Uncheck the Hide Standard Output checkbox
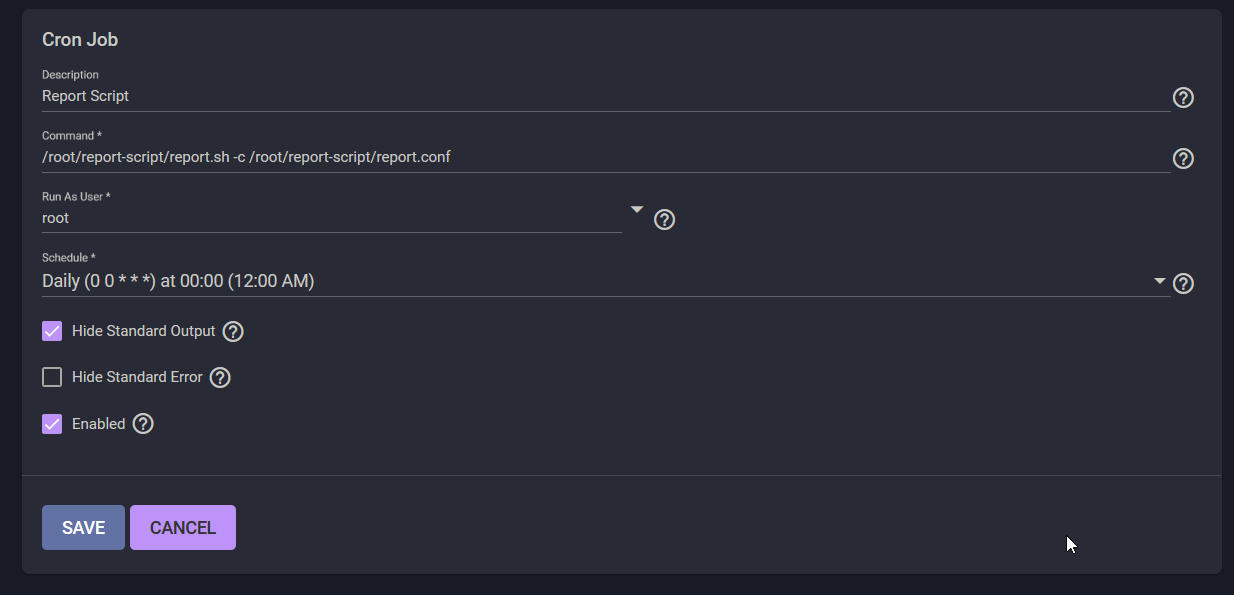 (52, 331)
